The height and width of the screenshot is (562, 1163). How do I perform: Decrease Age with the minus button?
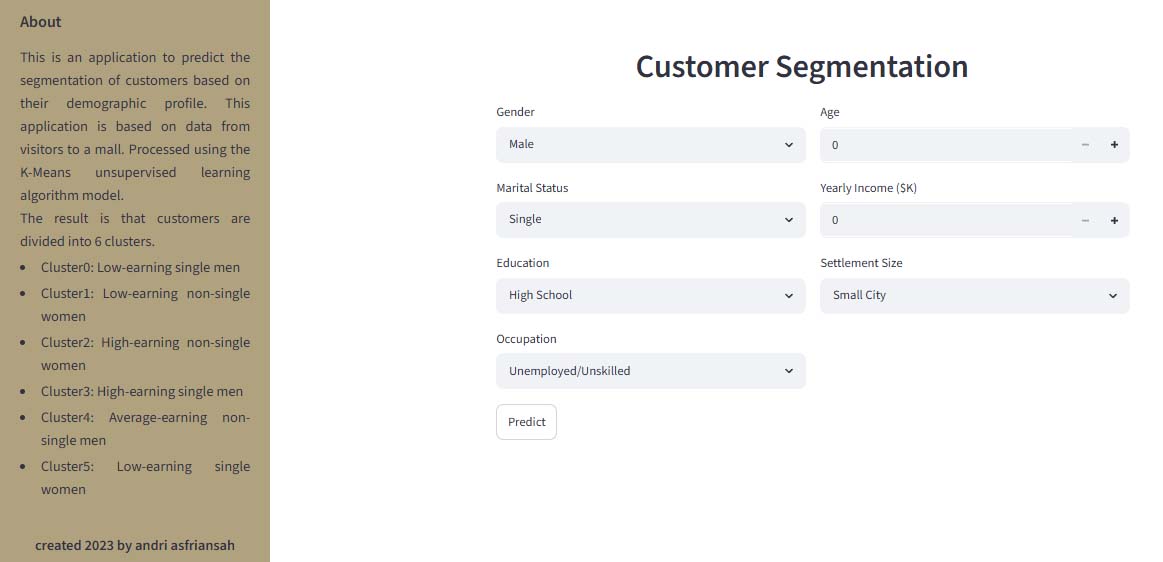[x=1085, y=145]
